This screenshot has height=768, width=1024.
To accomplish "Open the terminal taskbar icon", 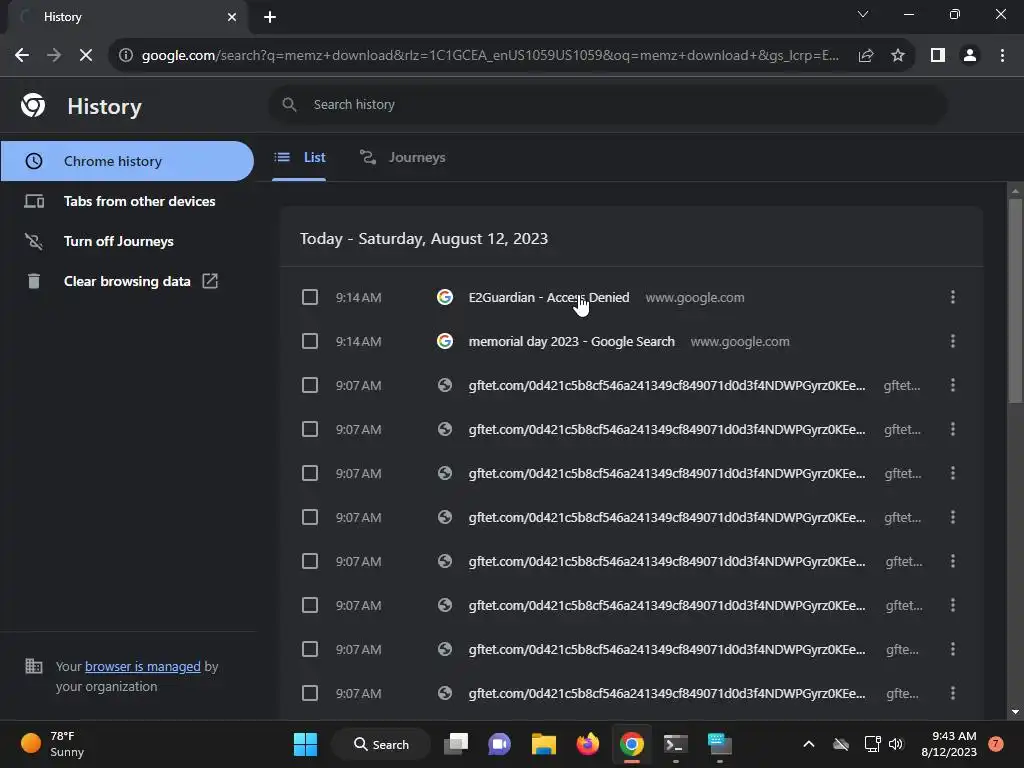I will coord(675,744).
